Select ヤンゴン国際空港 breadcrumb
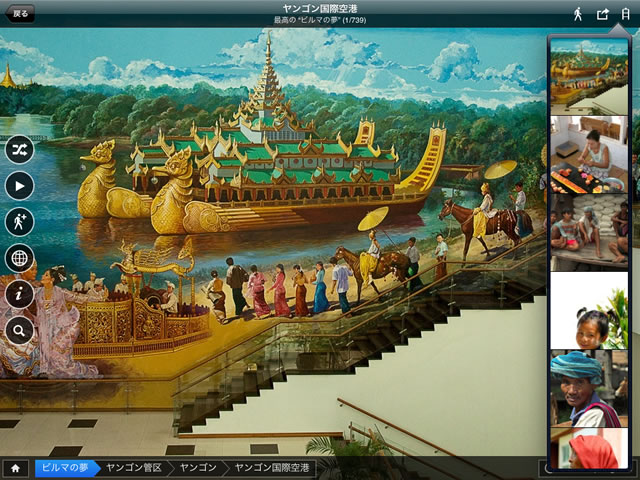 pyautogui.click(x=272, y=468)
